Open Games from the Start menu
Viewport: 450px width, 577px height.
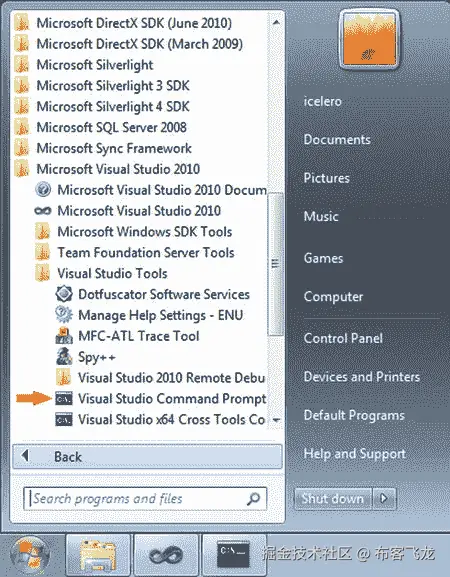(323, 258)
